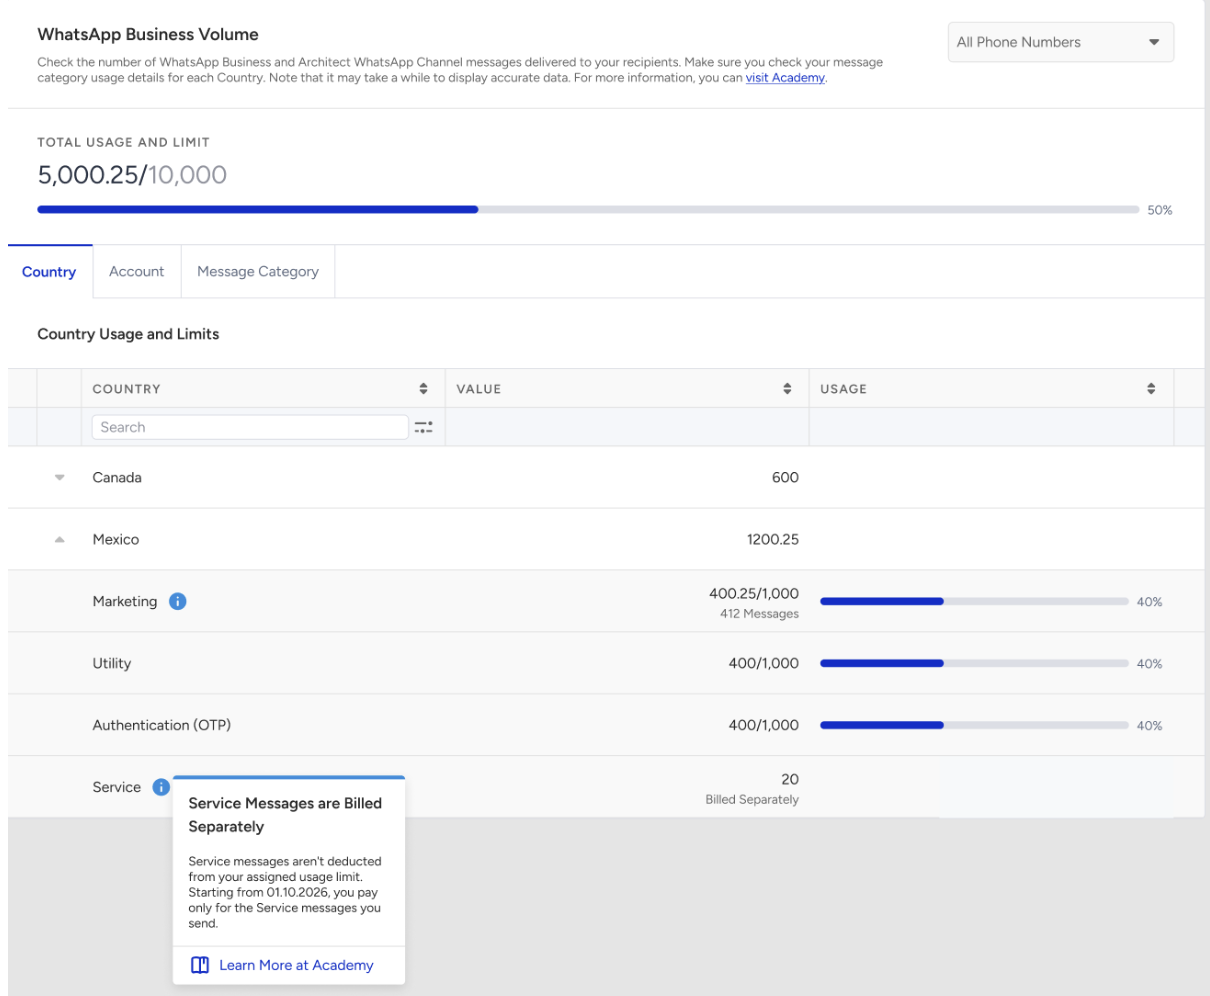Click the Service value 20
This screenshot has width=1210, height=996.
[x=790, y=779]
